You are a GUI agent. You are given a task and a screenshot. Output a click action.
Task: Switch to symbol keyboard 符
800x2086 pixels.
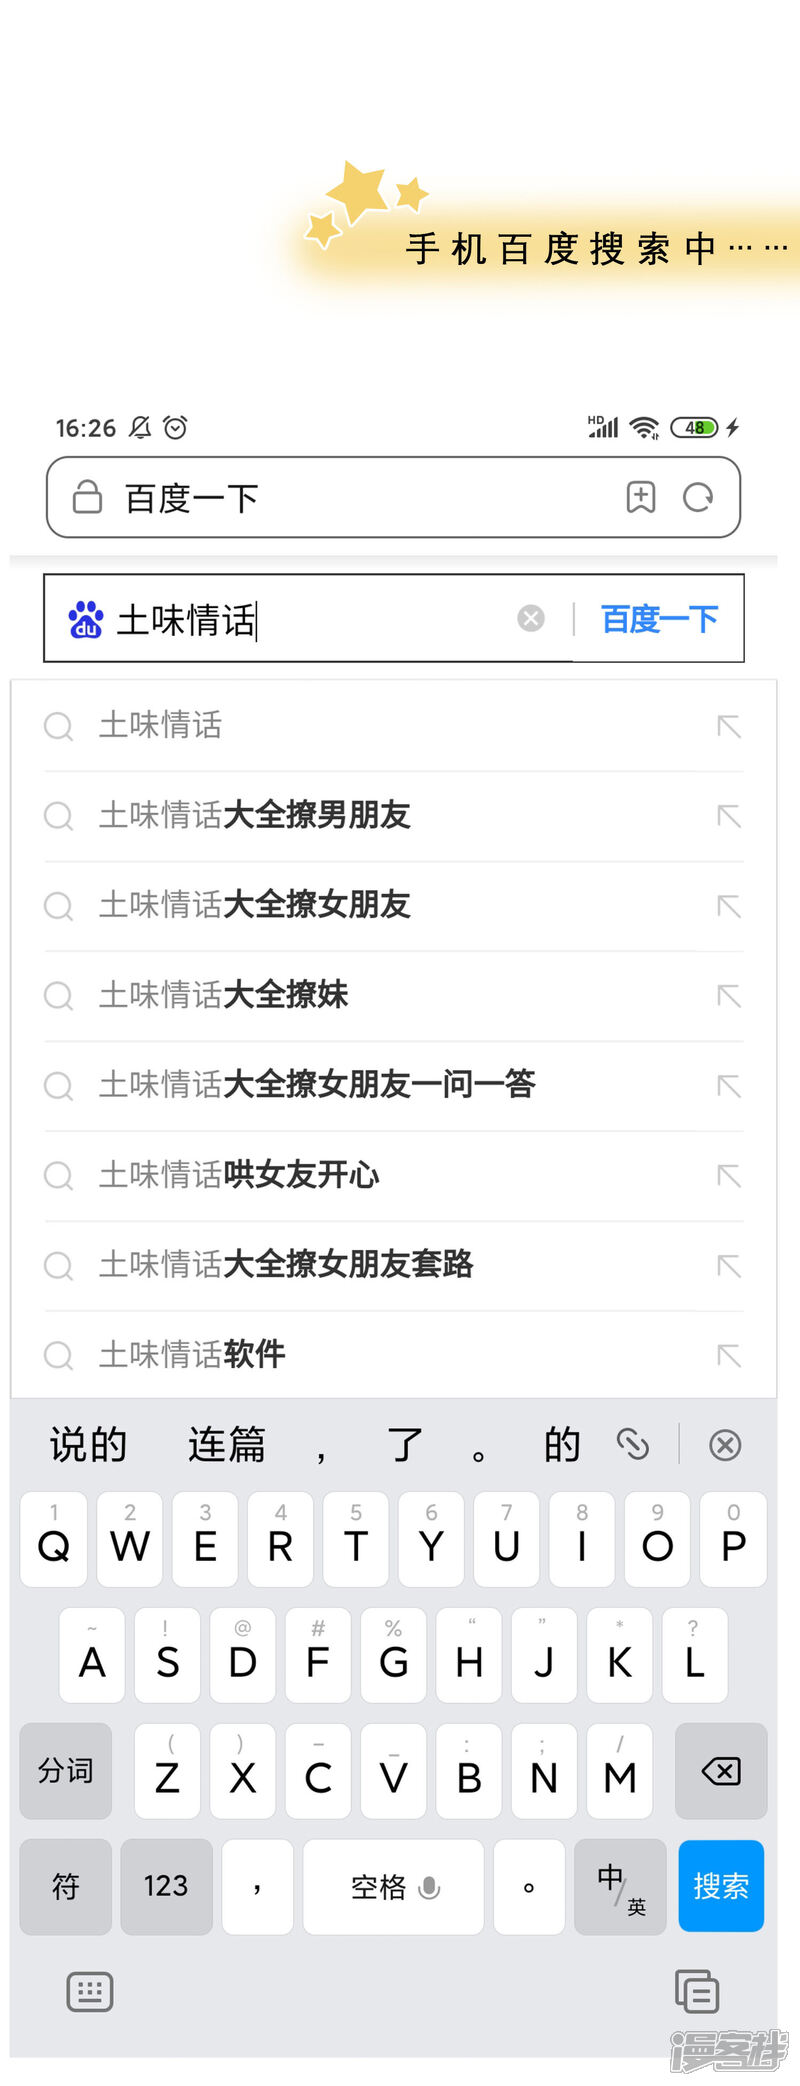[66, 1887]
